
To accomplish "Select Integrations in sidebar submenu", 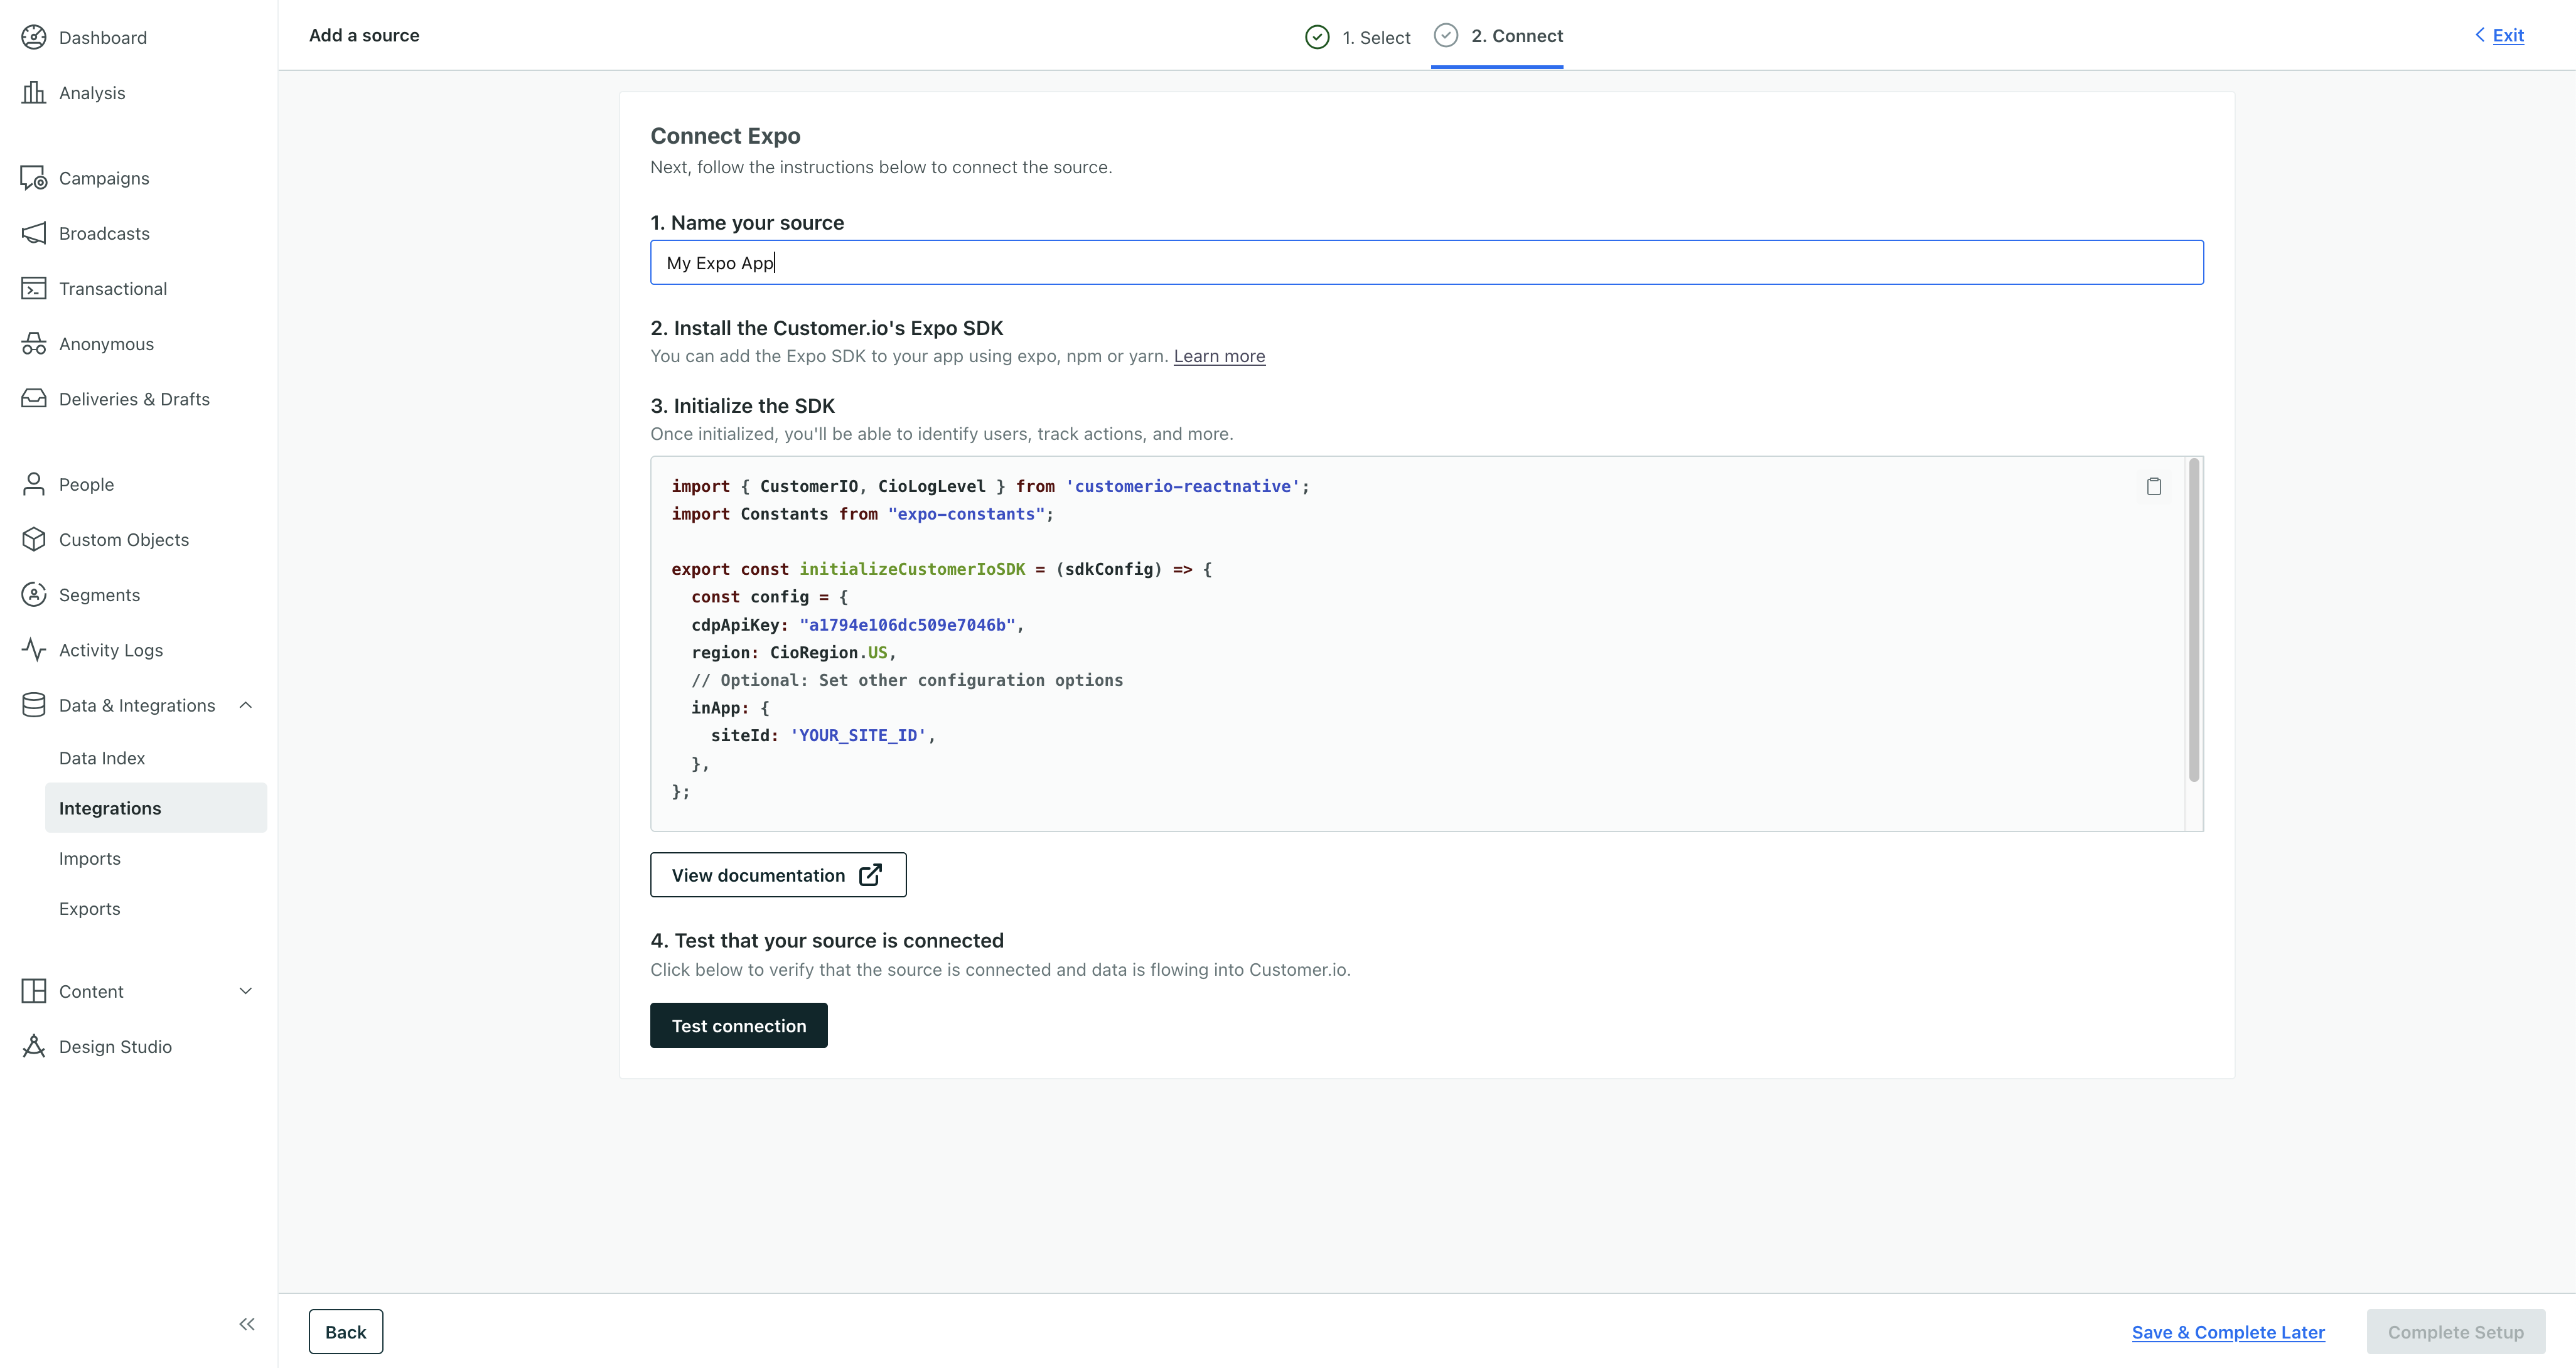I will pyautogui.click(x=156, y=808).
